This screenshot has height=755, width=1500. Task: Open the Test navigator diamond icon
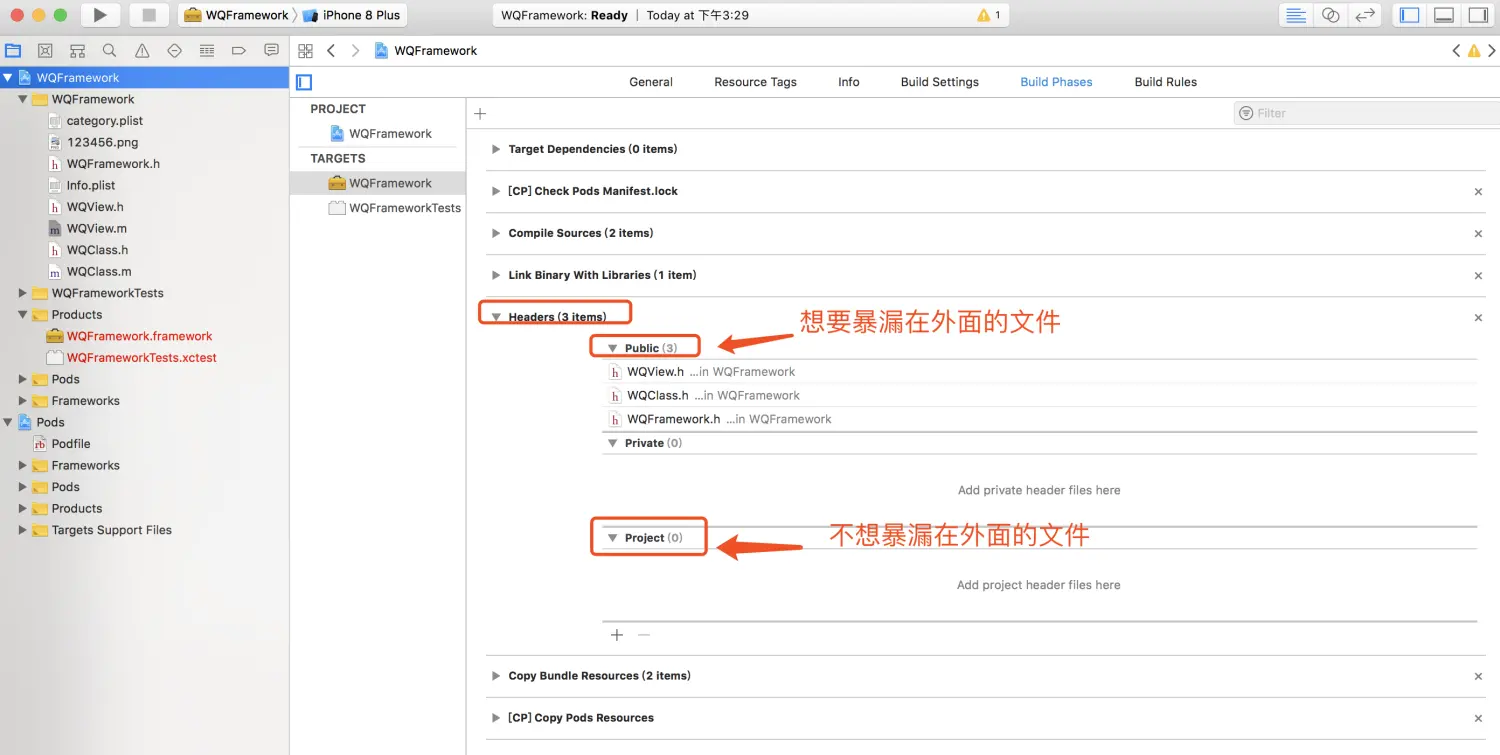174,50
